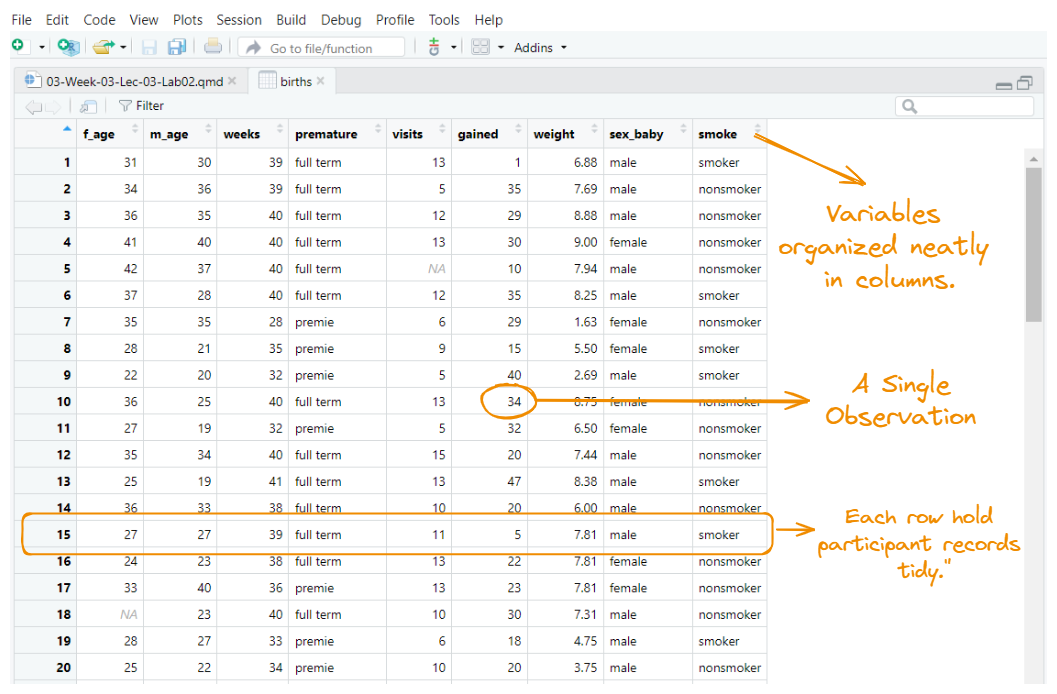The height and width of the screenshot is (694, 1057).
Task: Save the current document
Action: (148, 46)
